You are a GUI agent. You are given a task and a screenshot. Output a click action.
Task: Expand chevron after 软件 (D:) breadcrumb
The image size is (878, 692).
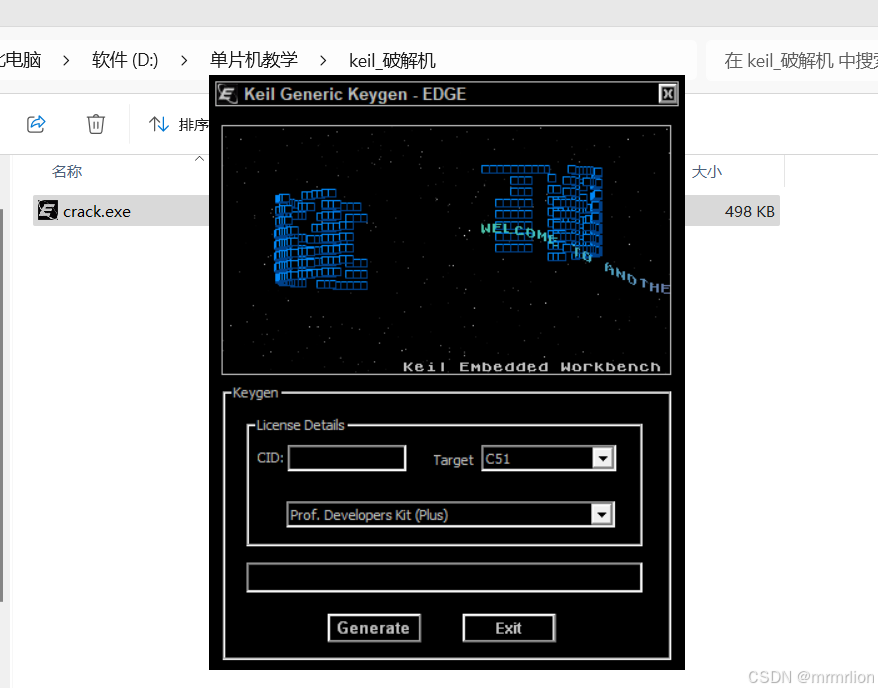(184, 60)
